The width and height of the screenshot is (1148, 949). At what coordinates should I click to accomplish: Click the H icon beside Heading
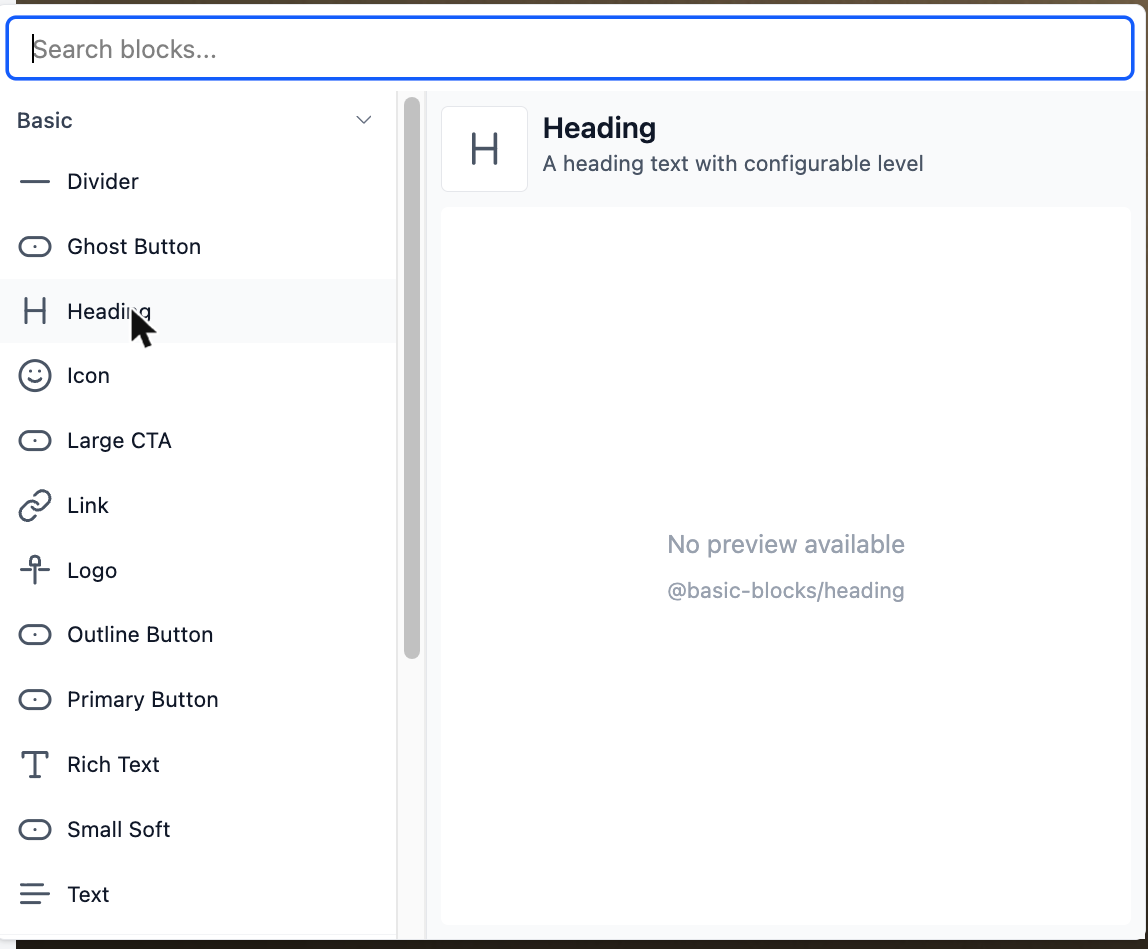[34, 311]
